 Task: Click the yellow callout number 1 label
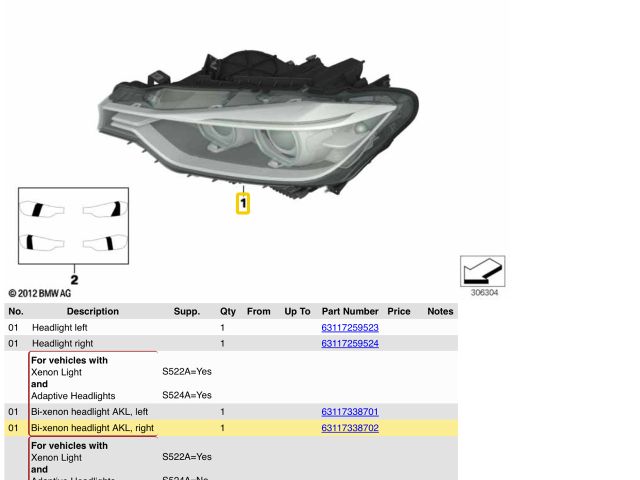click(x=242, y=204)
